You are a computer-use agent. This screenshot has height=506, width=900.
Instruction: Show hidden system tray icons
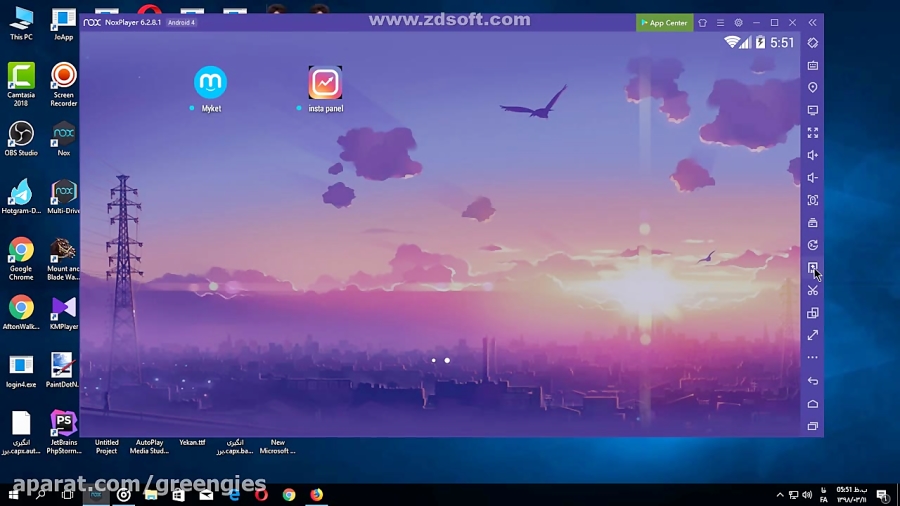(779, 495)
